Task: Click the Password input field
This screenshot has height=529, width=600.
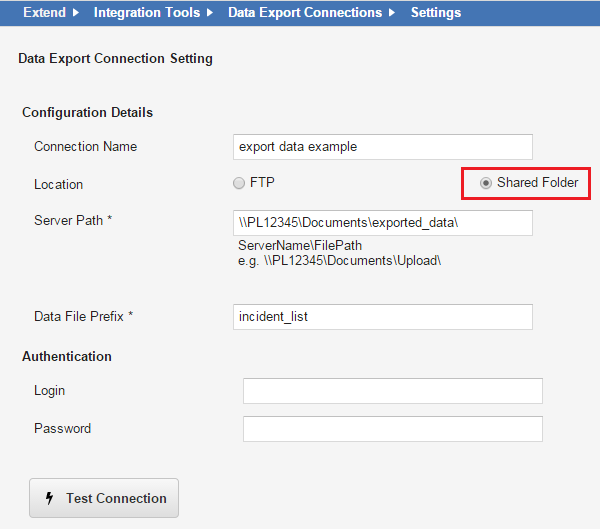Action: (392, 429)
